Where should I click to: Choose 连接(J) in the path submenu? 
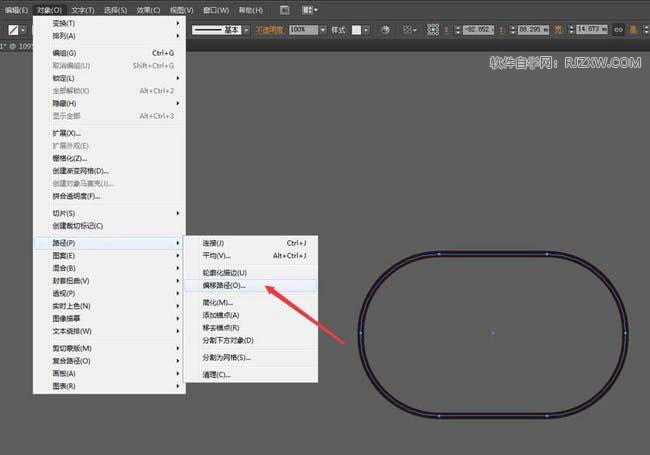(x=251, y=243)
